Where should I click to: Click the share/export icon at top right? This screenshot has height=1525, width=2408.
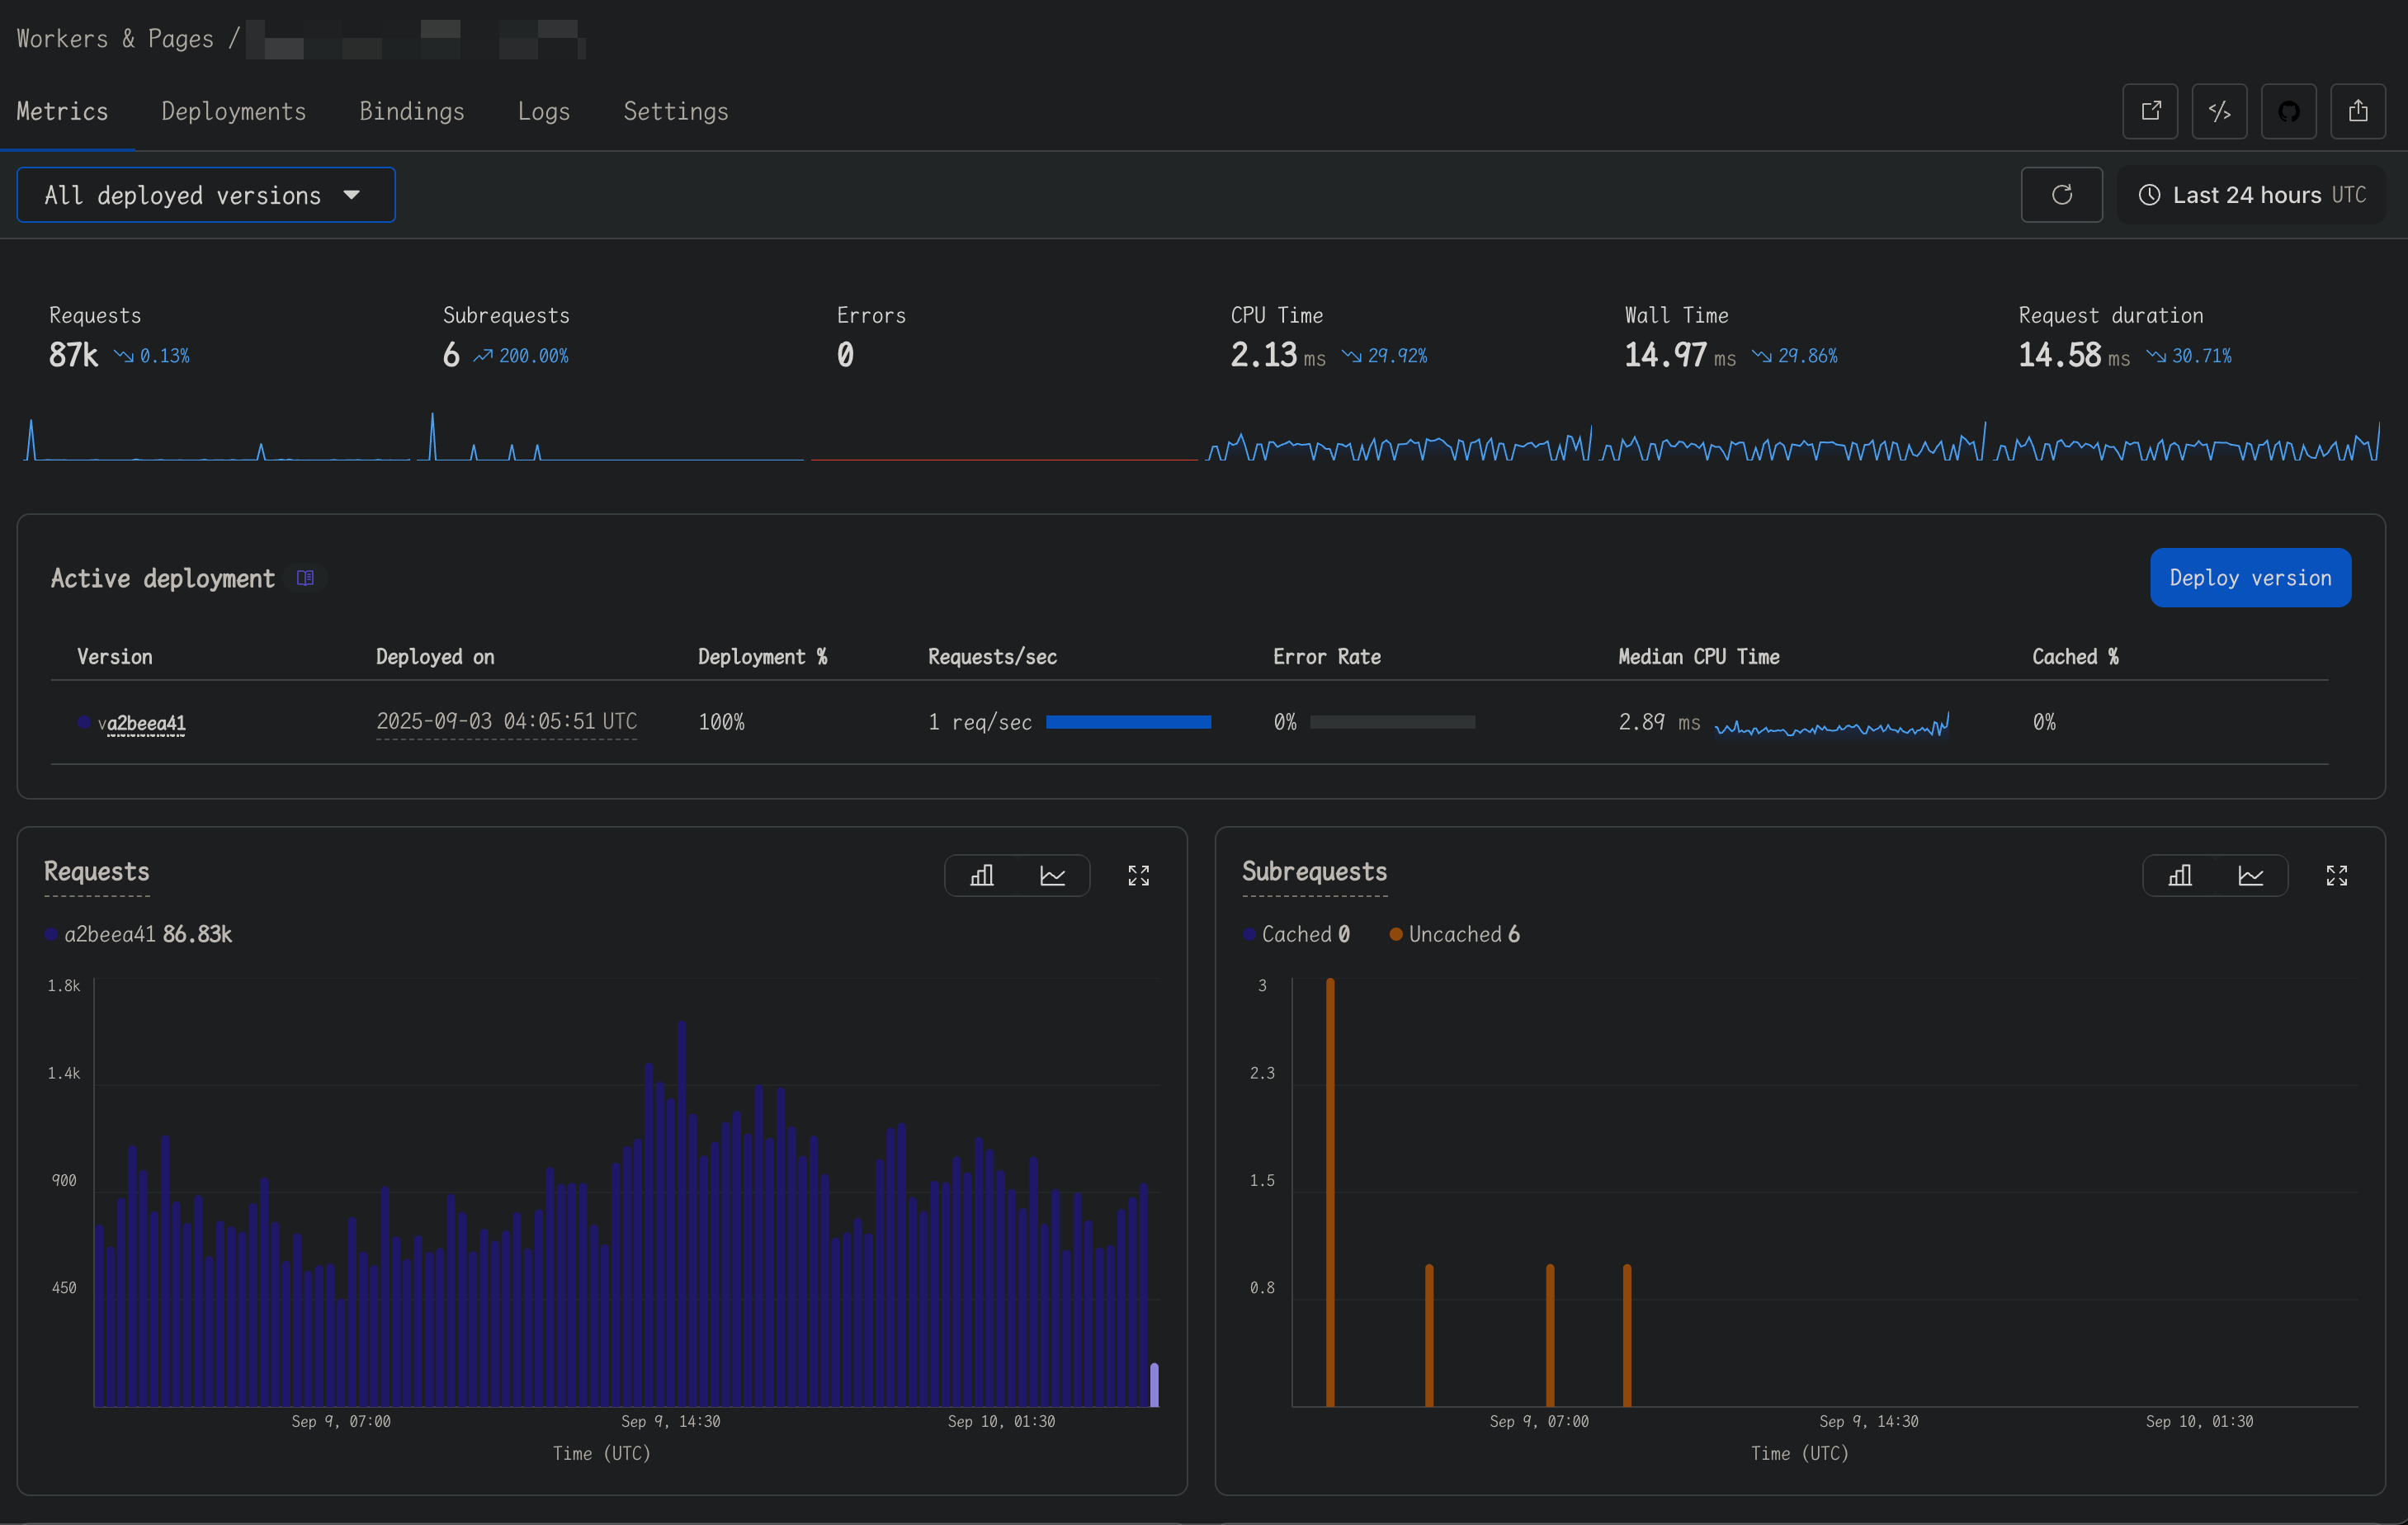click(2357, 111)
